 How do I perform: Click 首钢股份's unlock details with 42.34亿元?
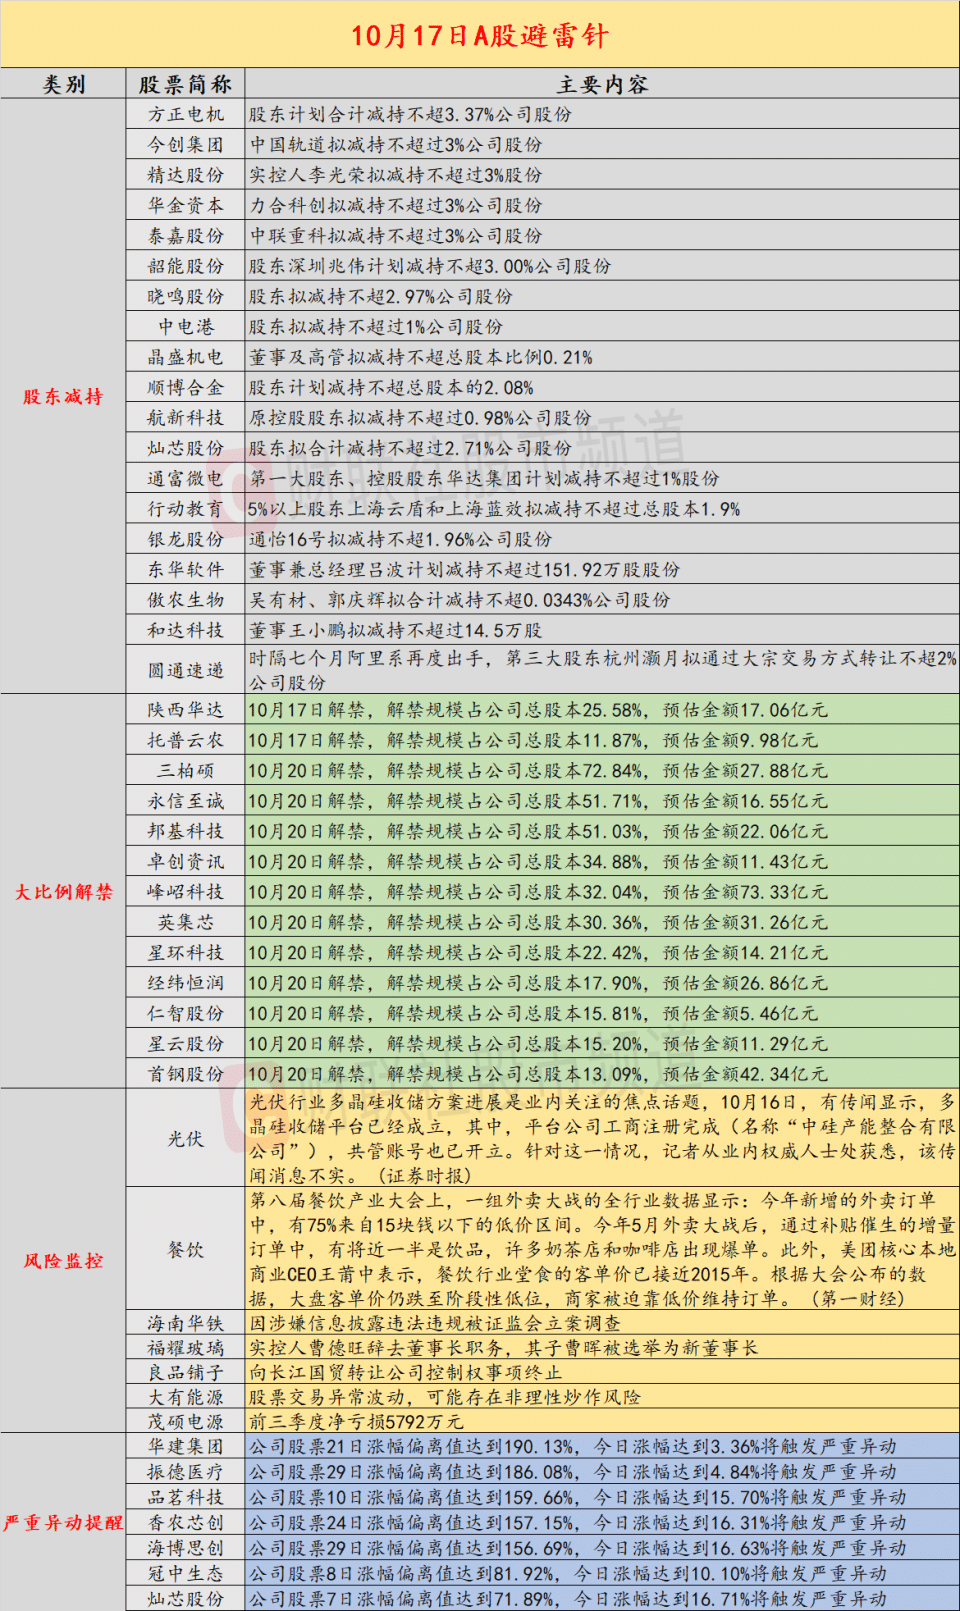click(x=537, y=1074)
